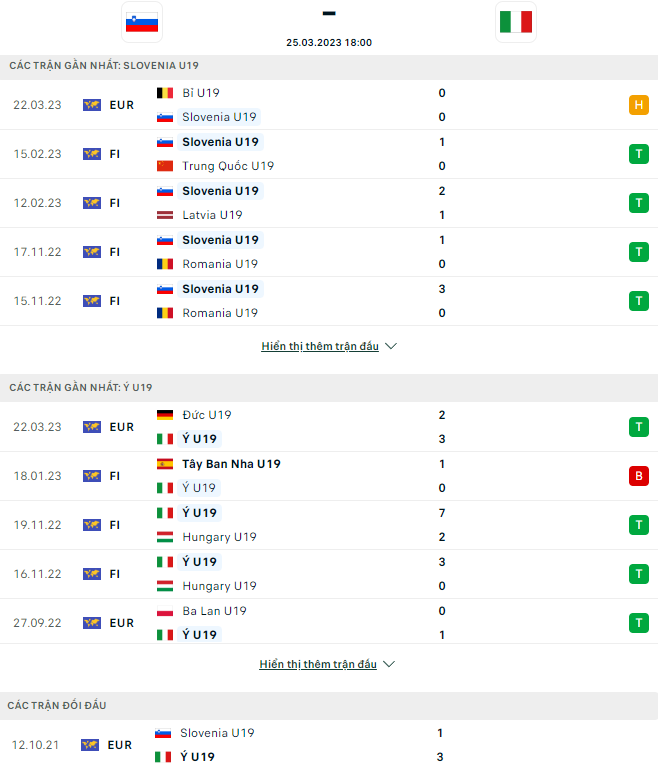Viewport: 658px width, 769px height.
Task: Click the orange H draw result badge
Action: tap(638, 105)
